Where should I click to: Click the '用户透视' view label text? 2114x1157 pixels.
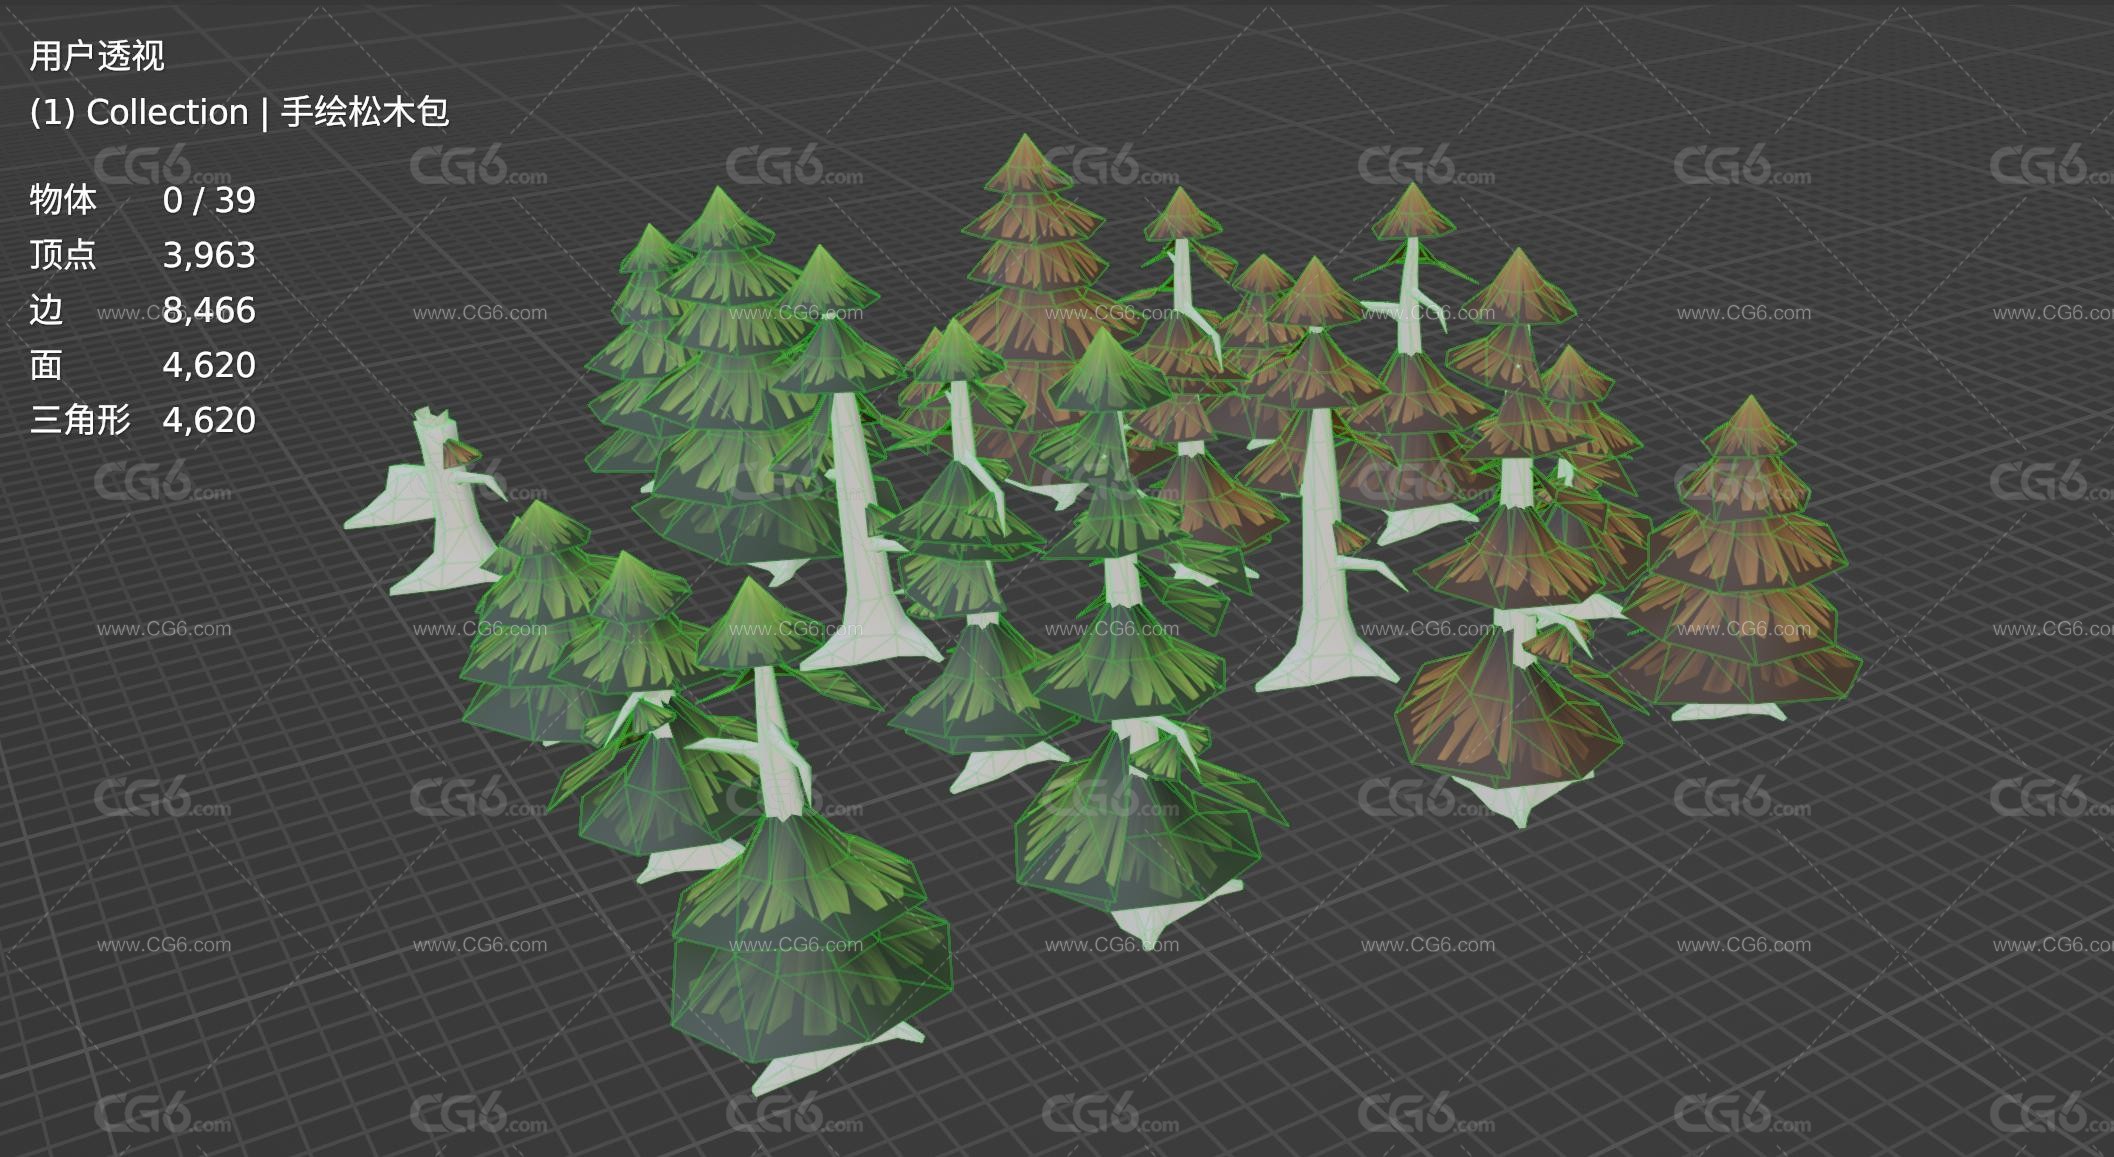tap(97, 56)
